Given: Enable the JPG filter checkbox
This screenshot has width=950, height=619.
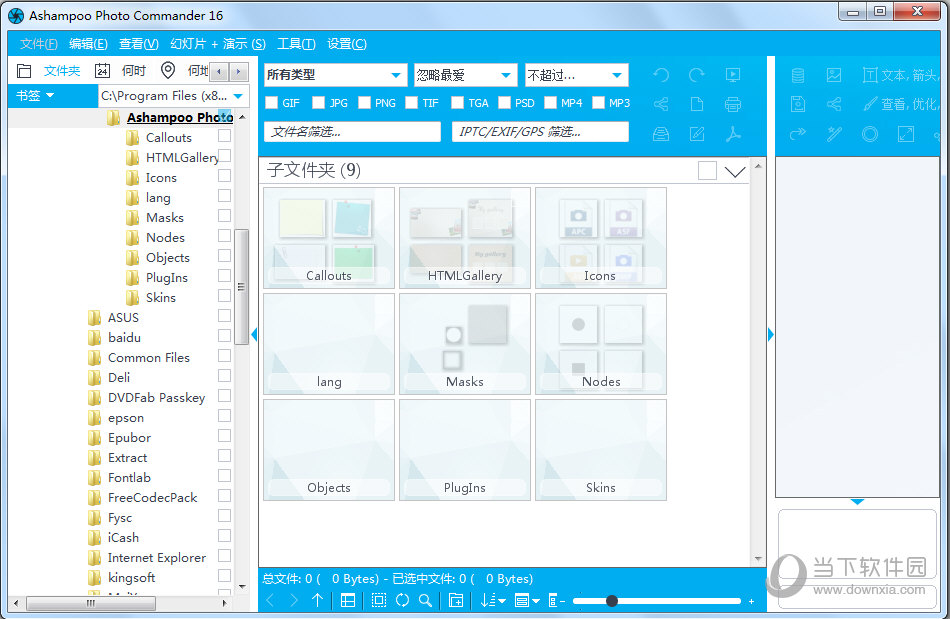Looking at the screenshot, I should [318, 102].
